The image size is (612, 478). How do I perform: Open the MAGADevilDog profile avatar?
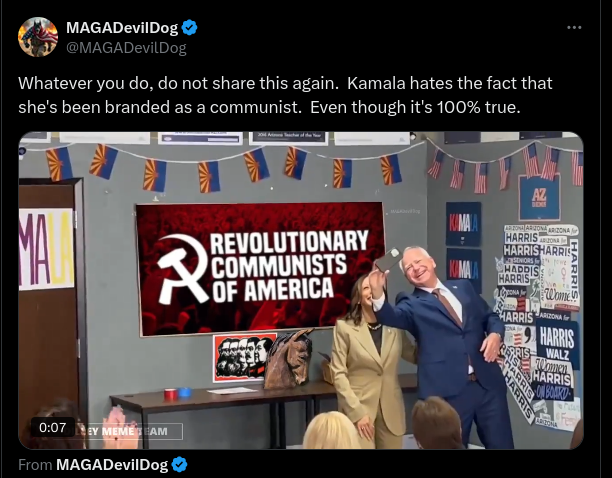pos(38,37)
